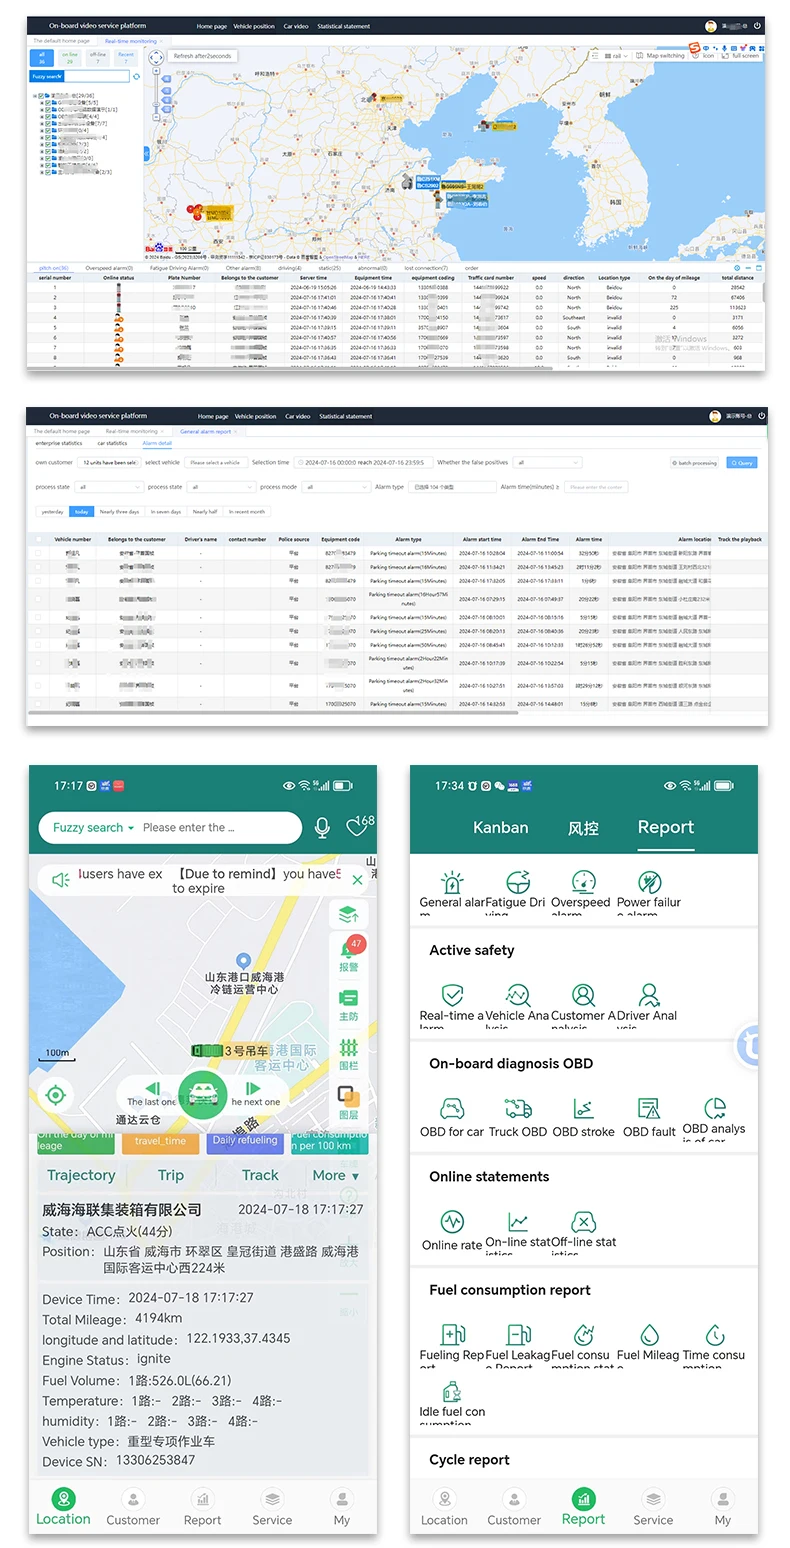Open the 'Whether the false positives' dropdown
790x1548 pixels.
[x=548, y=463]
